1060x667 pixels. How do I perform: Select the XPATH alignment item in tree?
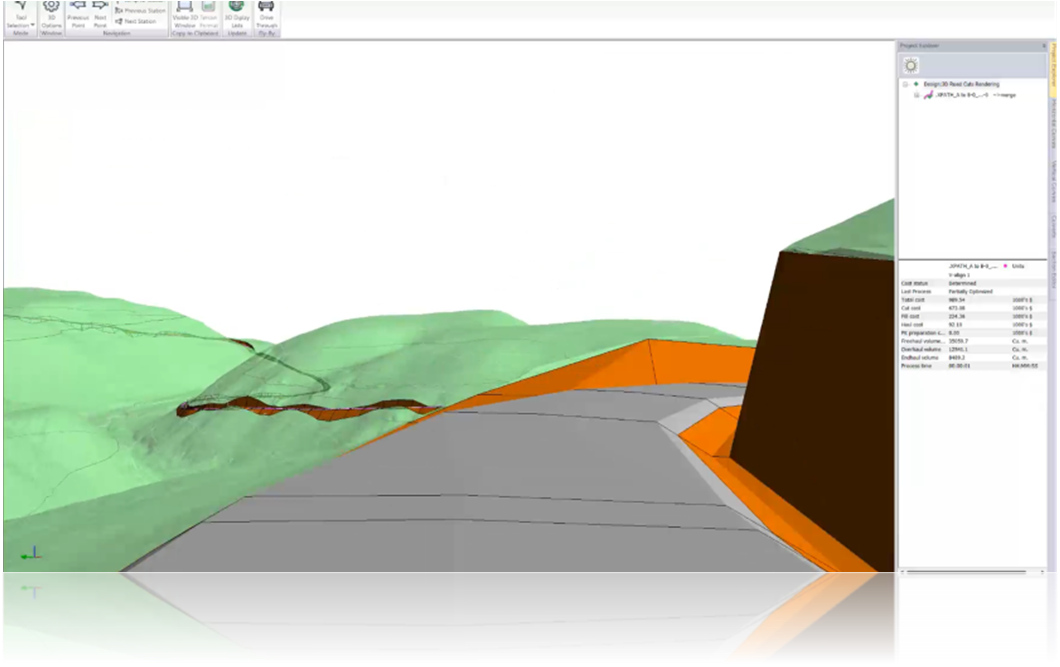962,95
